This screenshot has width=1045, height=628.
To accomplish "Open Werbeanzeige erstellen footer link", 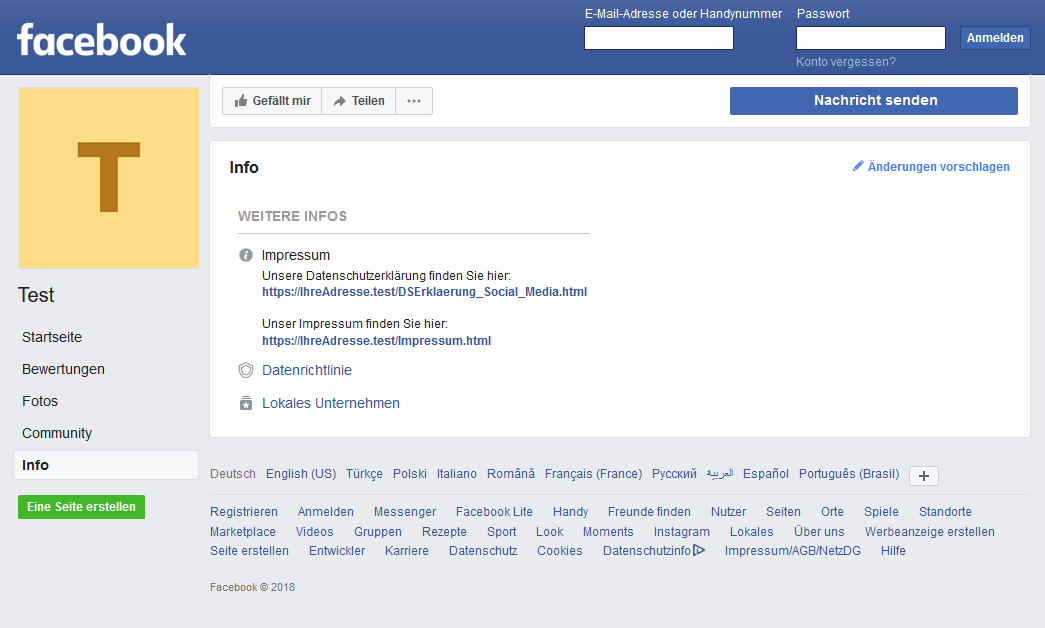I will point(930,532).
